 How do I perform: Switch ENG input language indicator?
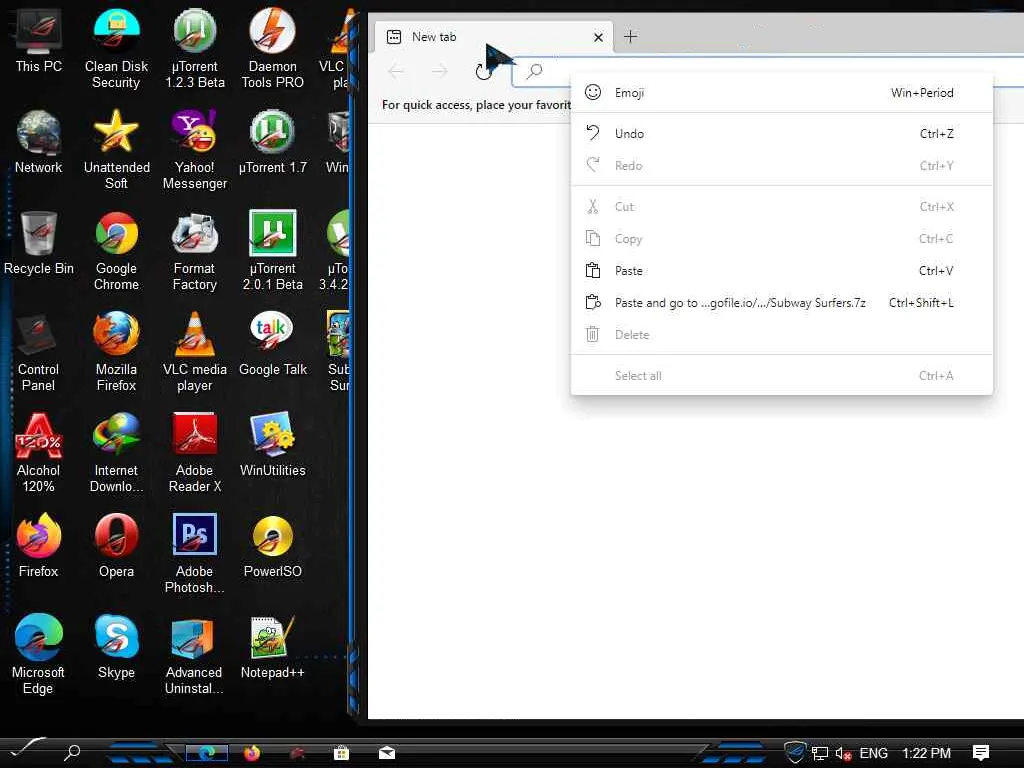click(x=873, y=753)
